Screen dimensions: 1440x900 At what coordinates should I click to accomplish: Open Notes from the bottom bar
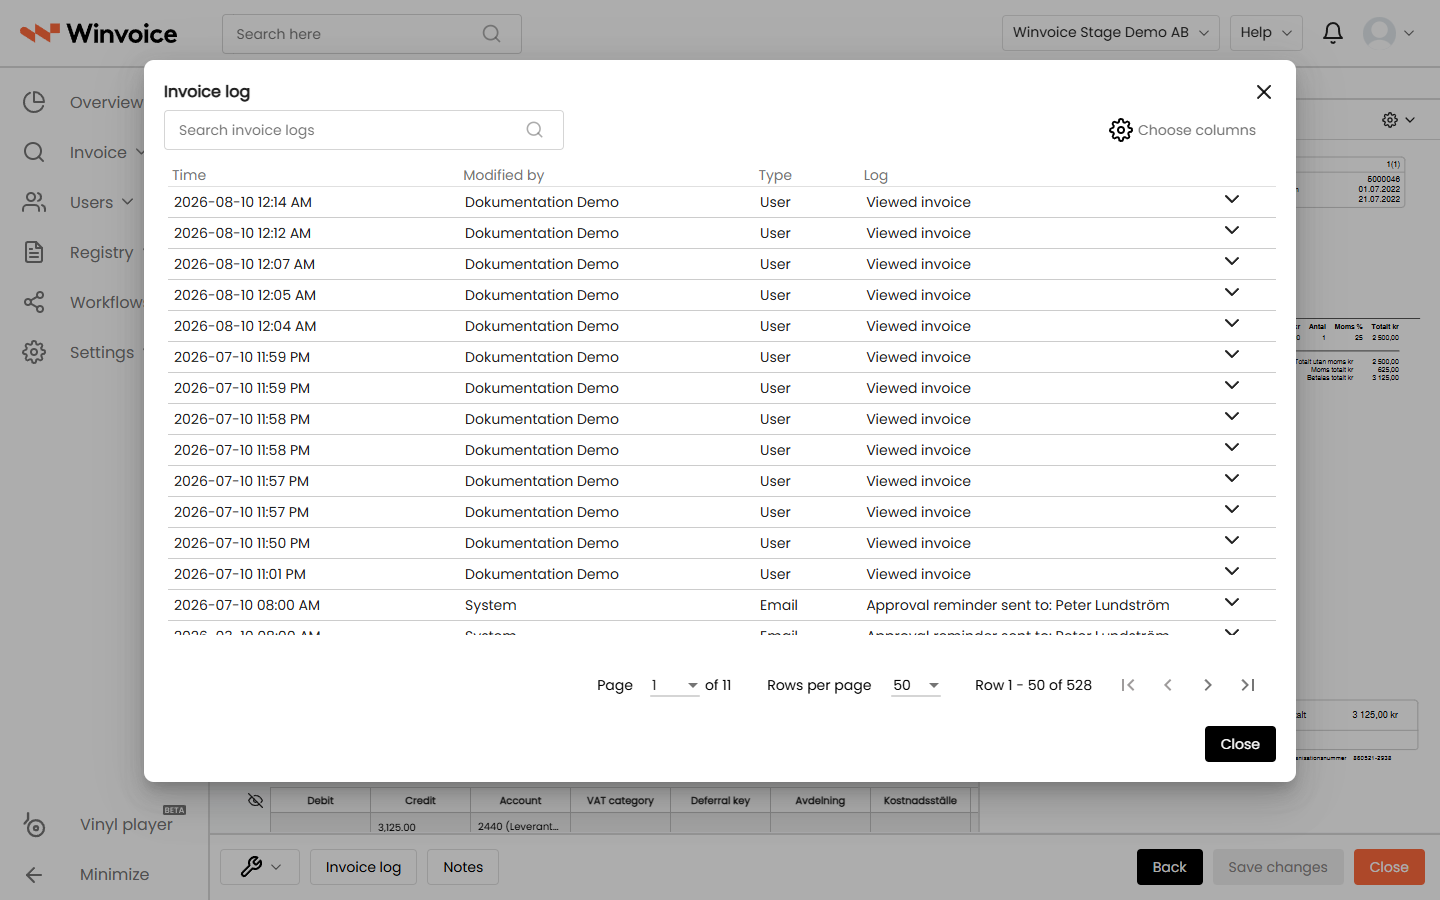pyautogui.click(x=463, y=867)
